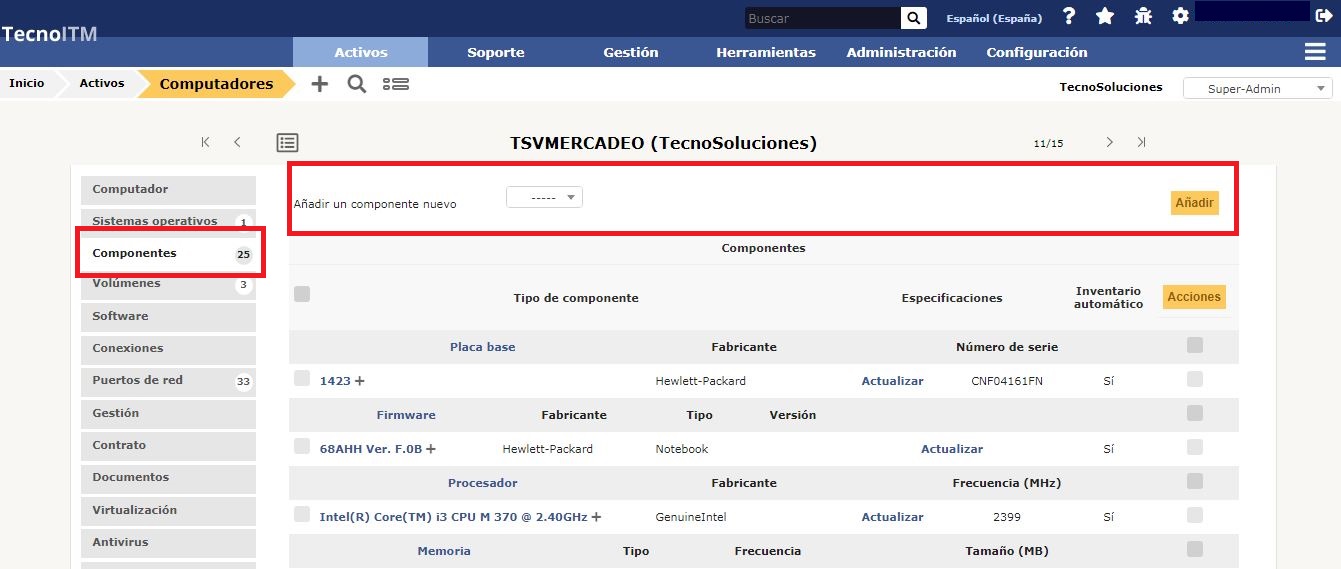
Task: Open the new component type dropdown
Action: (x=544, y=198)
